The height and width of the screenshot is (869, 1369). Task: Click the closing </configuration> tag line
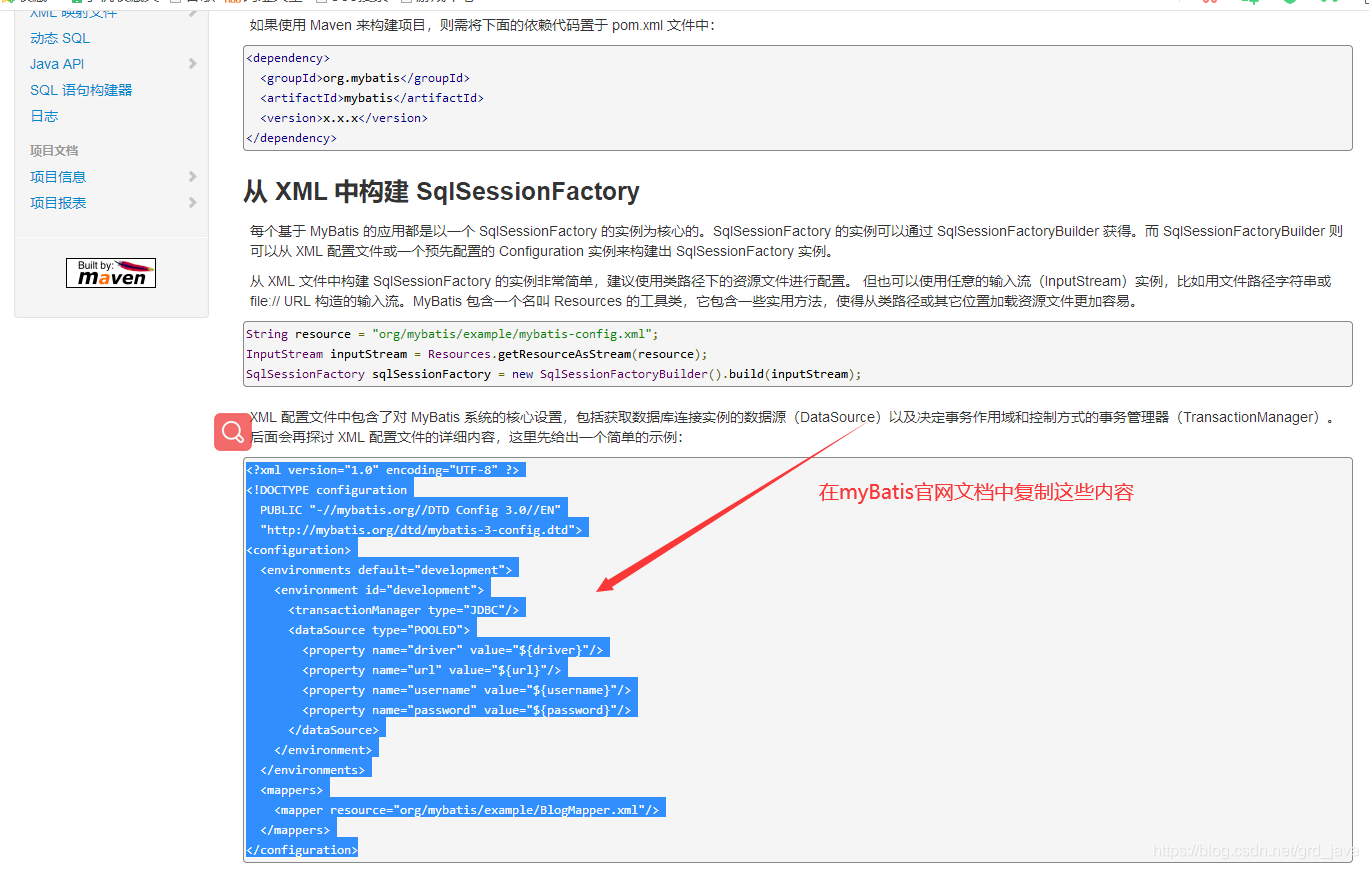pyautogui.click(x=302, y=850)
